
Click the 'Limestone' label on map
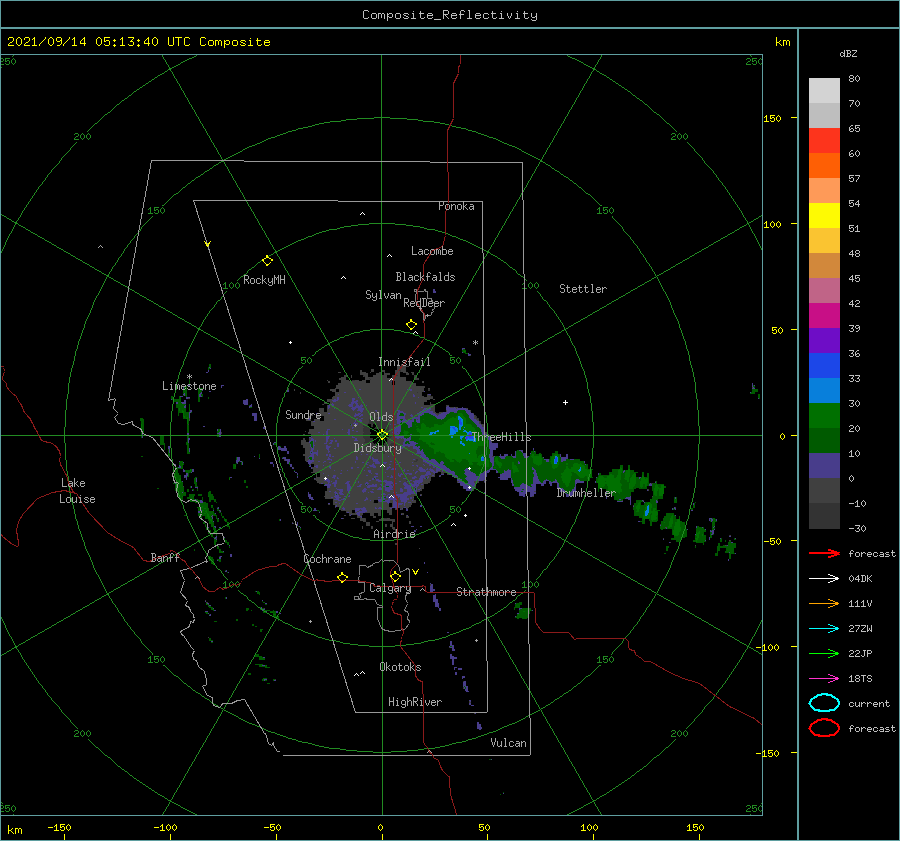(189, 386)
